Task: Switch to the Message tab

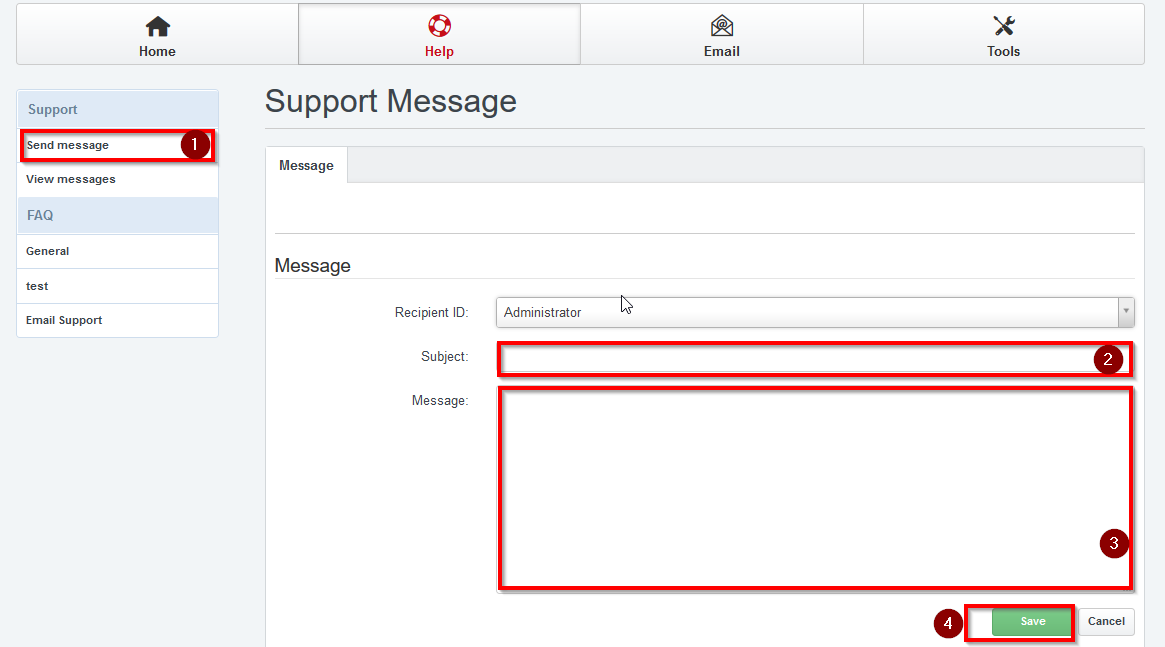Action: [306, 166]
